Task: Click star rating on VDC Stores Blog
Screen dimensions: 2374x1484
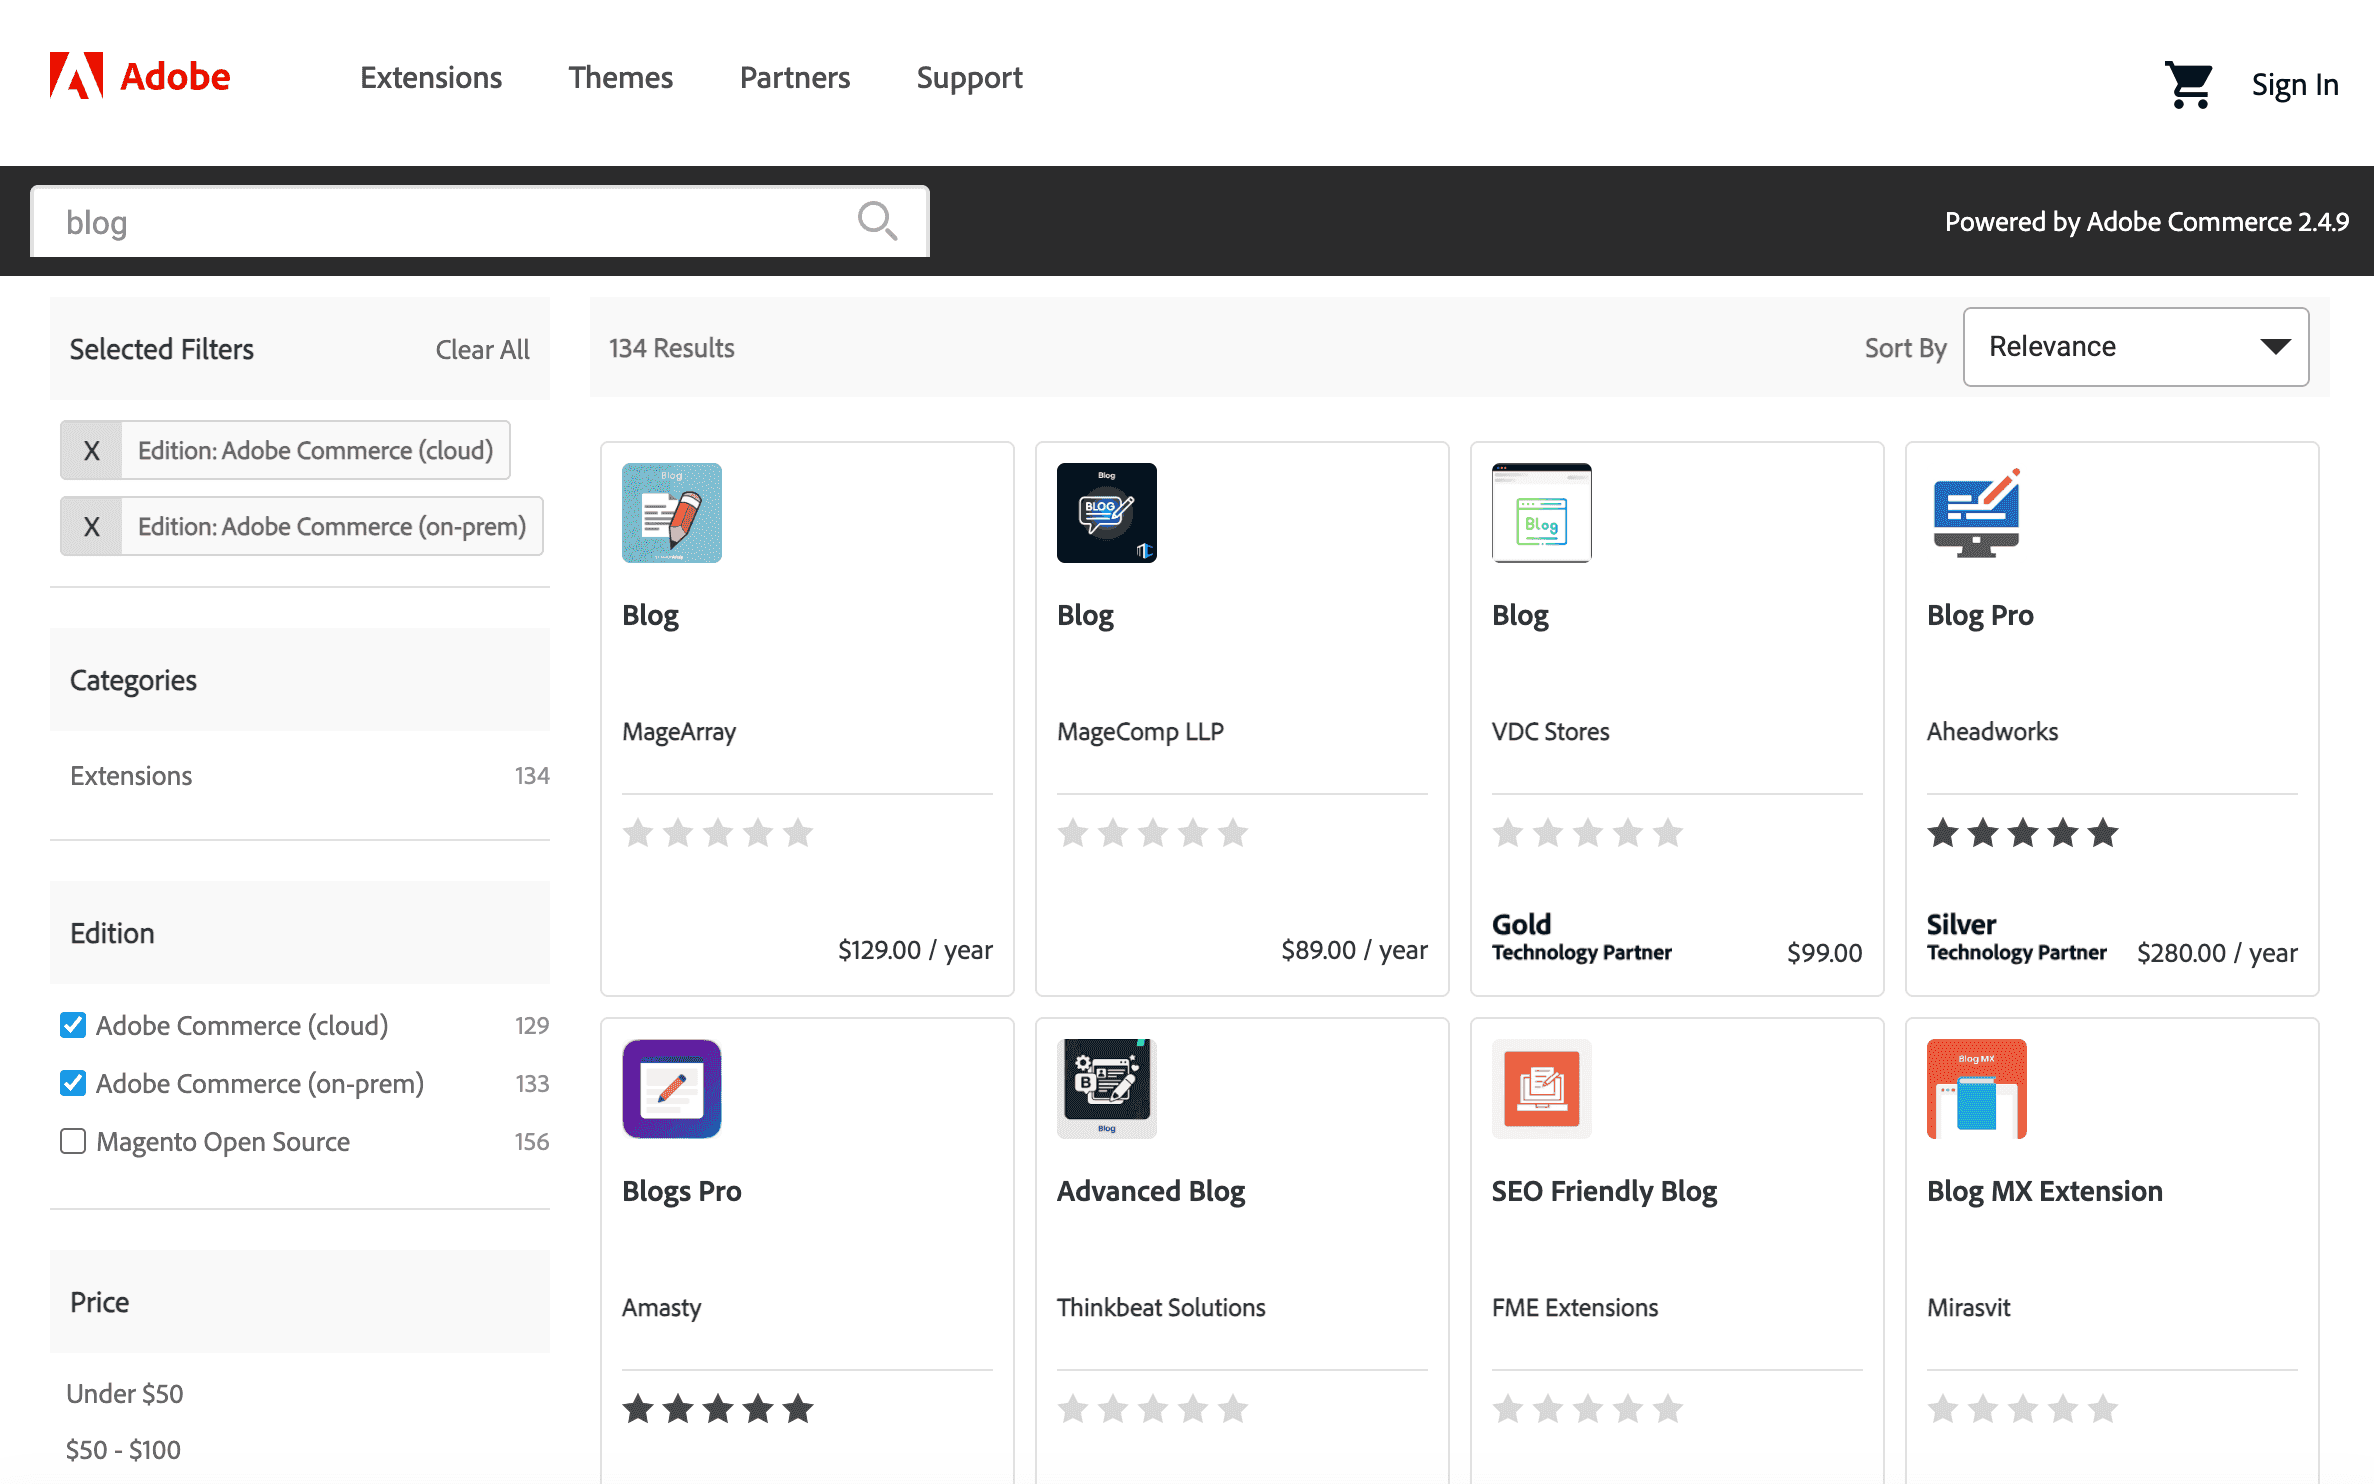Action: click(1588, 832)
